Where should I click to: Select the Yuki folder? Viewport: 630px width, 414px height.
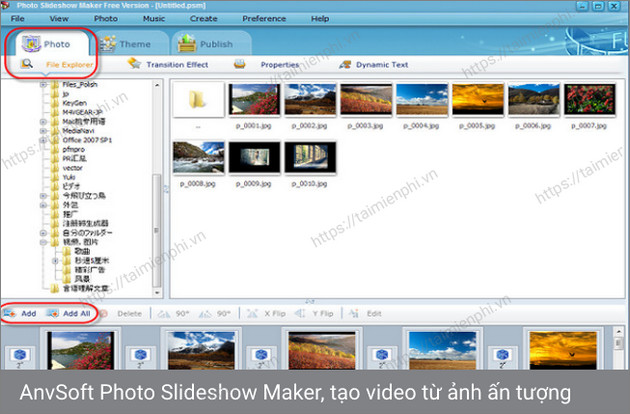(69, 177)
